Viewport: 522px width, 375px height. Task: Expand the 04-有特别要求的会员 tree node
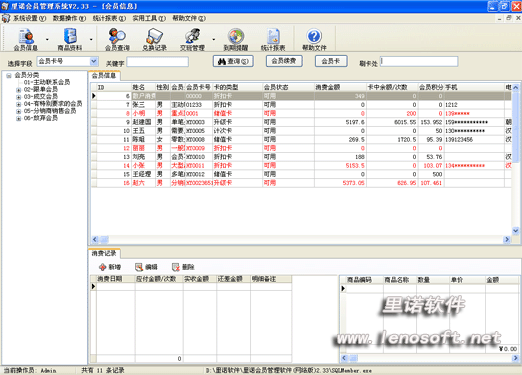pos(19,104)
